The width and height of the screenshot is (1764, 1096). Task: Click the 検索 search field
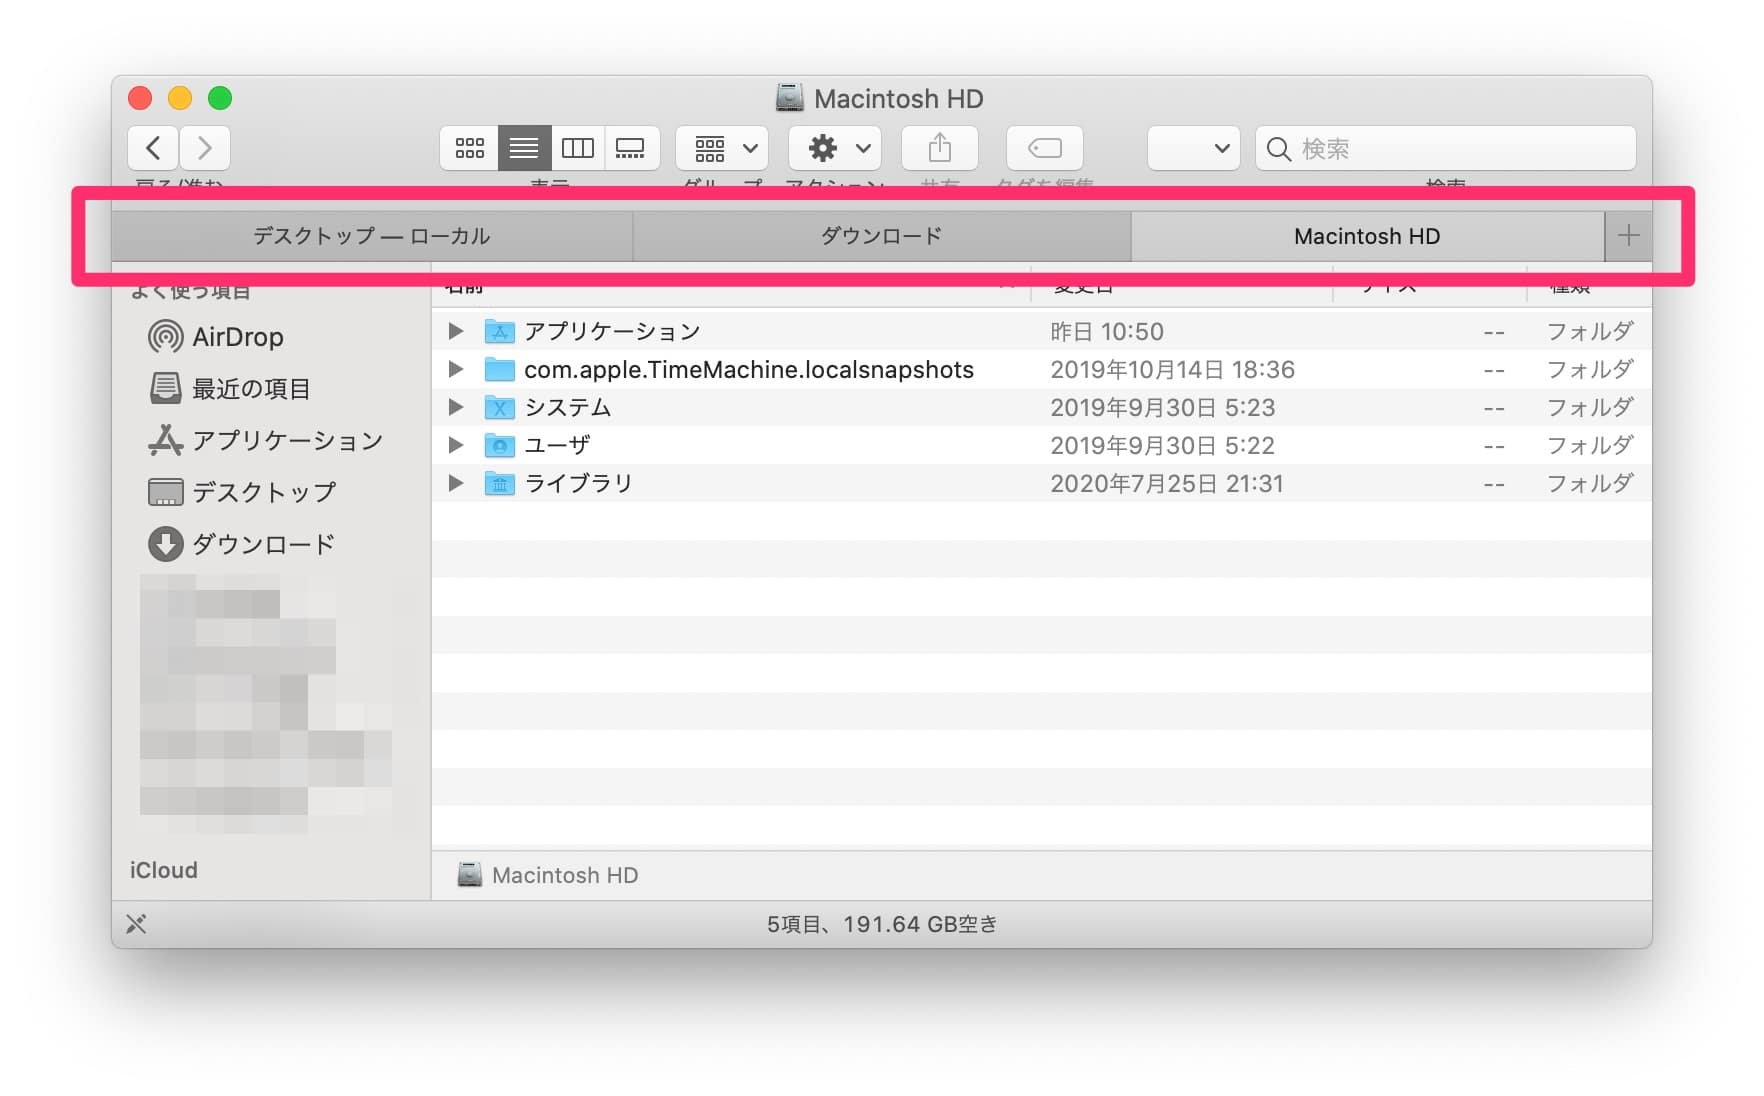(1446, 148)
